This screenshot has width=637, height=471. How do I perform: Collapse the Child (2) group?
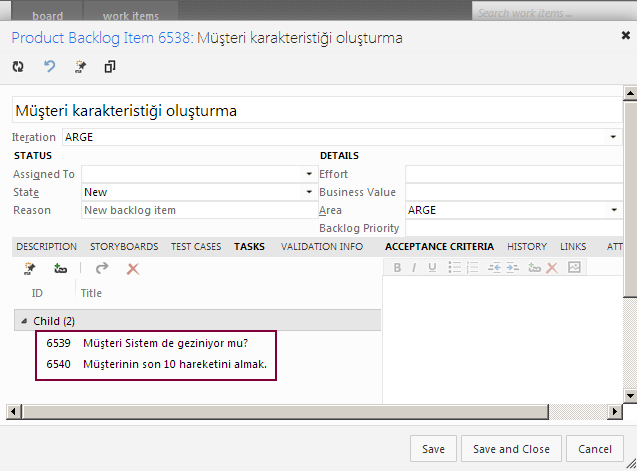pos(24,321)
